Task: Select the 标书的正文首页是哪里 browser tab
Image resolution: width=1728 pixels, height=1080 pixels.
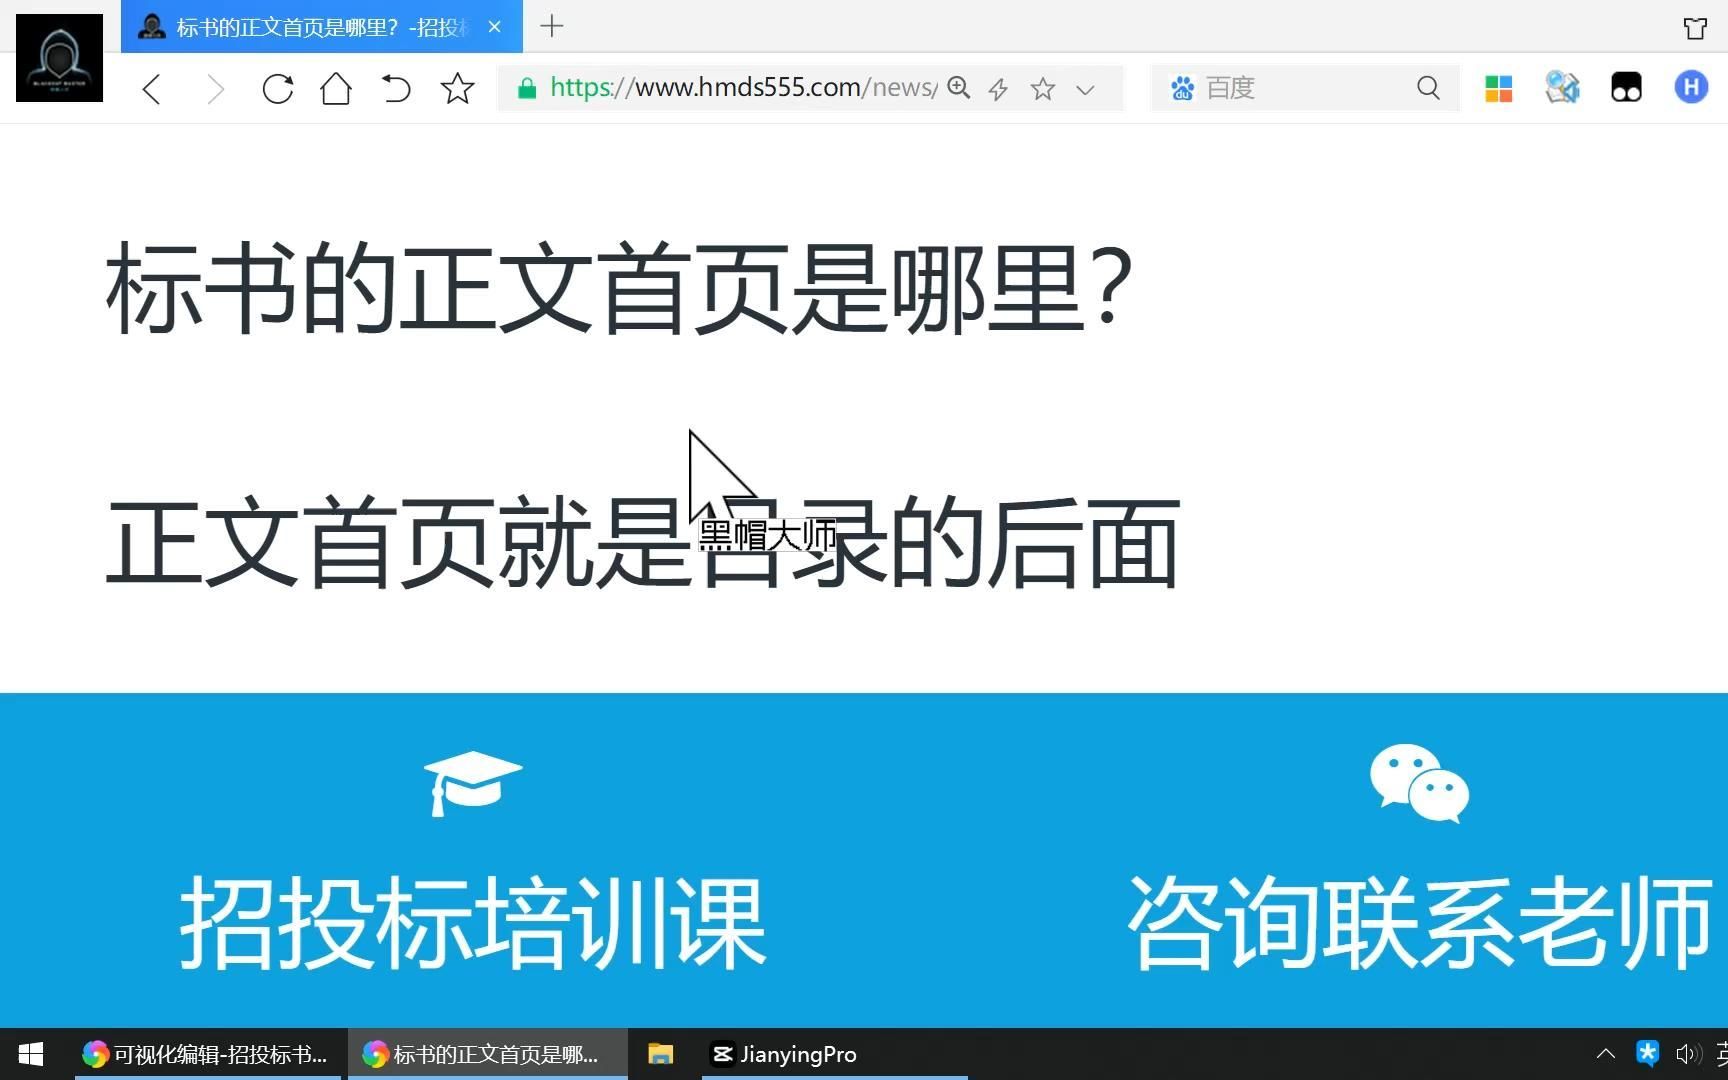Action: (x=300, y=27)
